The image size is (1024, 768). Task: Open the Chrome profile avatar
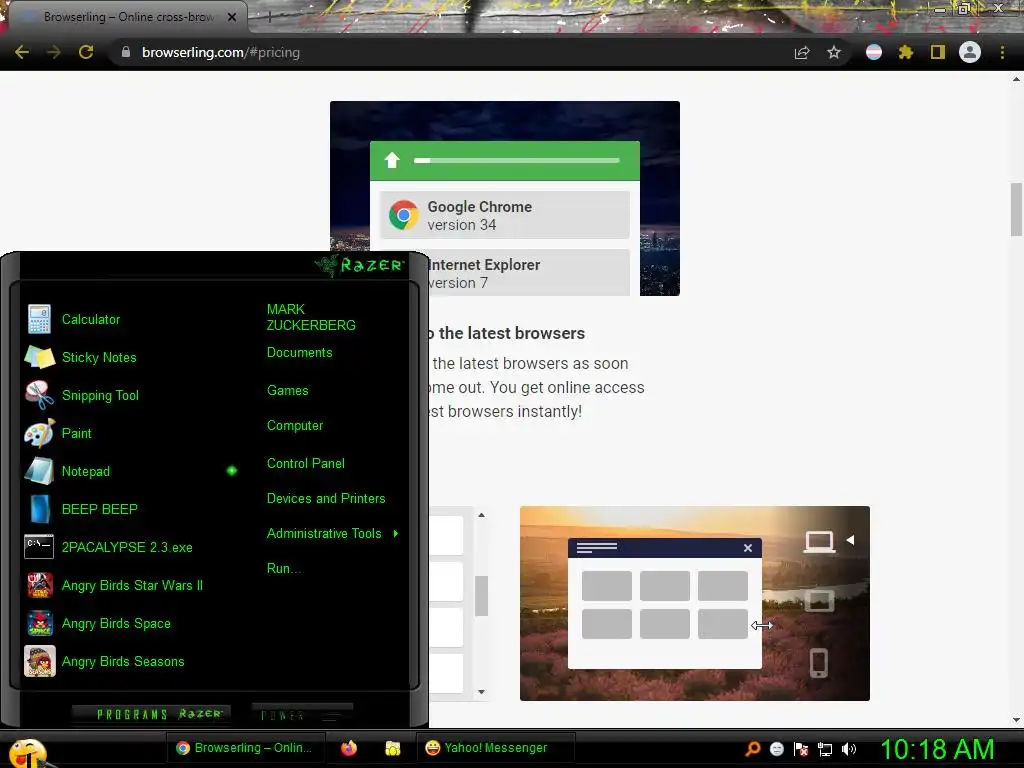[x=970, y=52]
